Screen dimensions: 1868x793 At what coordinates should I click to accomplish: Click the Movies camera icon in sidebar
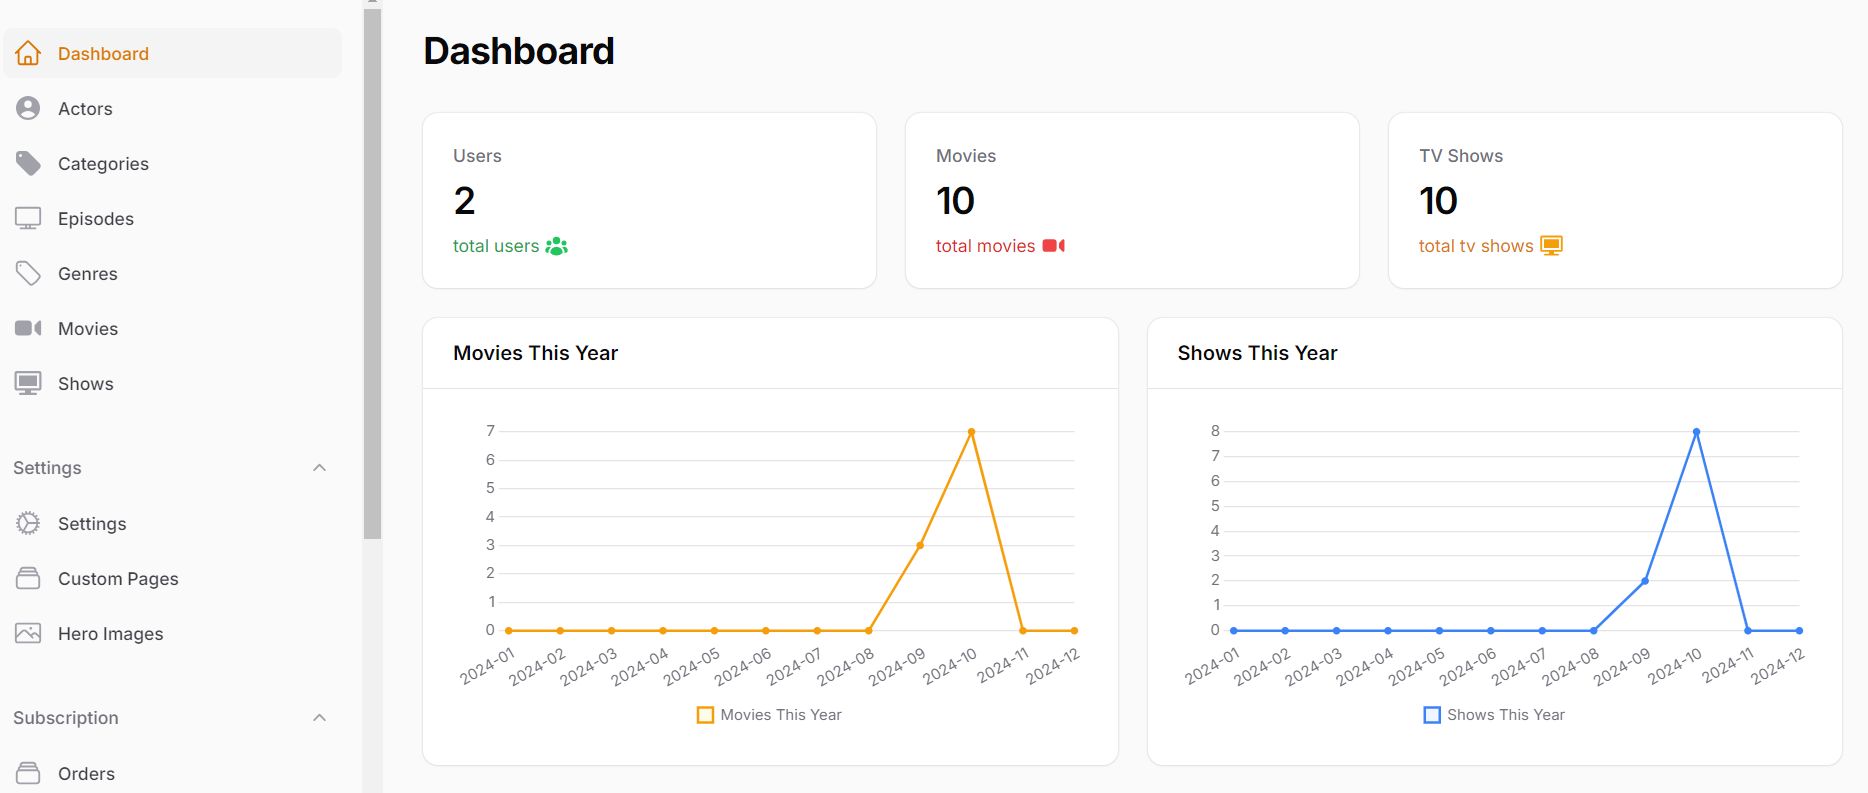[28, 328]
